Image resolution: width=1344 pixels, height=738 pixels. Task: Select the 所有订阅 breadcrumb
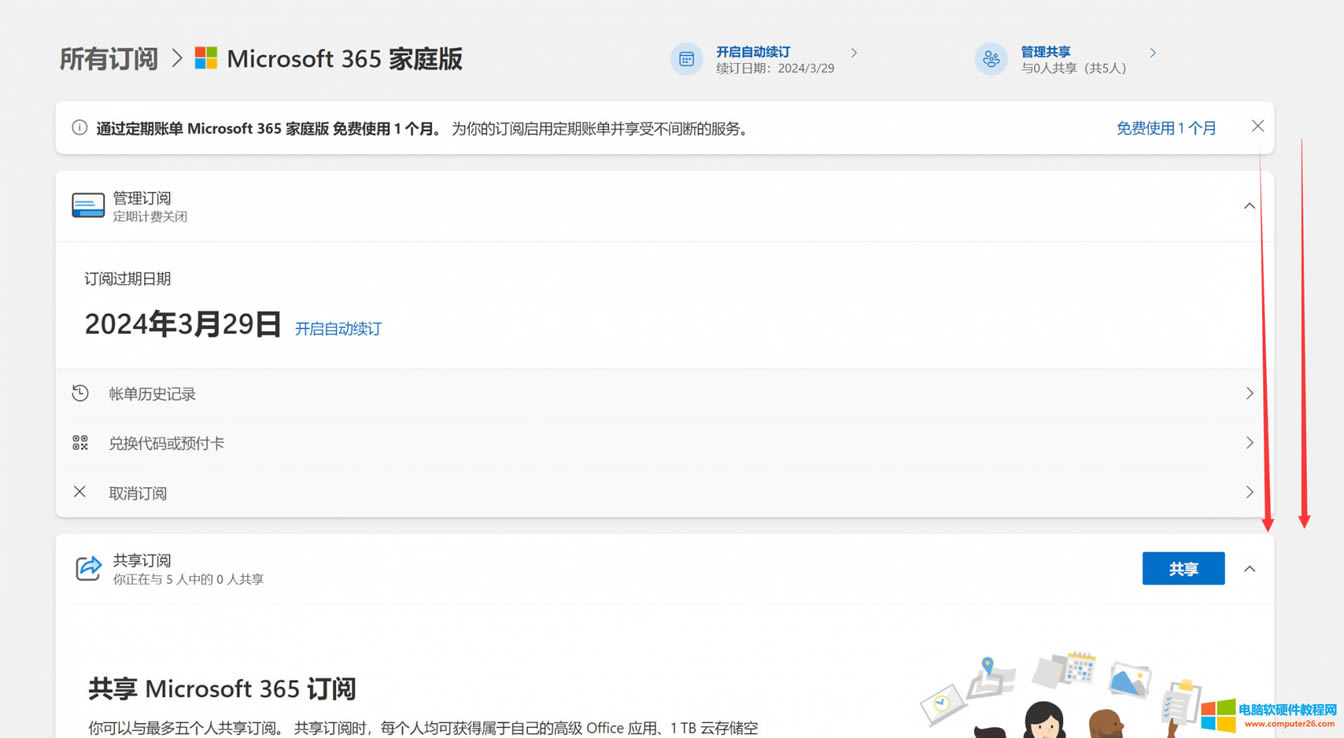[108, 58]
